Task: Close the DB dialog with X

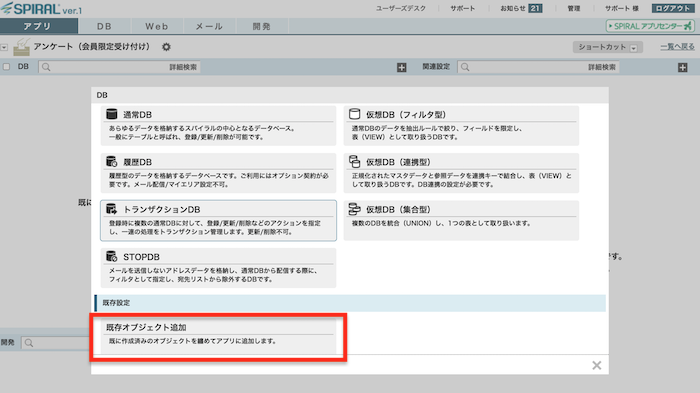Action: click(597, 365)
